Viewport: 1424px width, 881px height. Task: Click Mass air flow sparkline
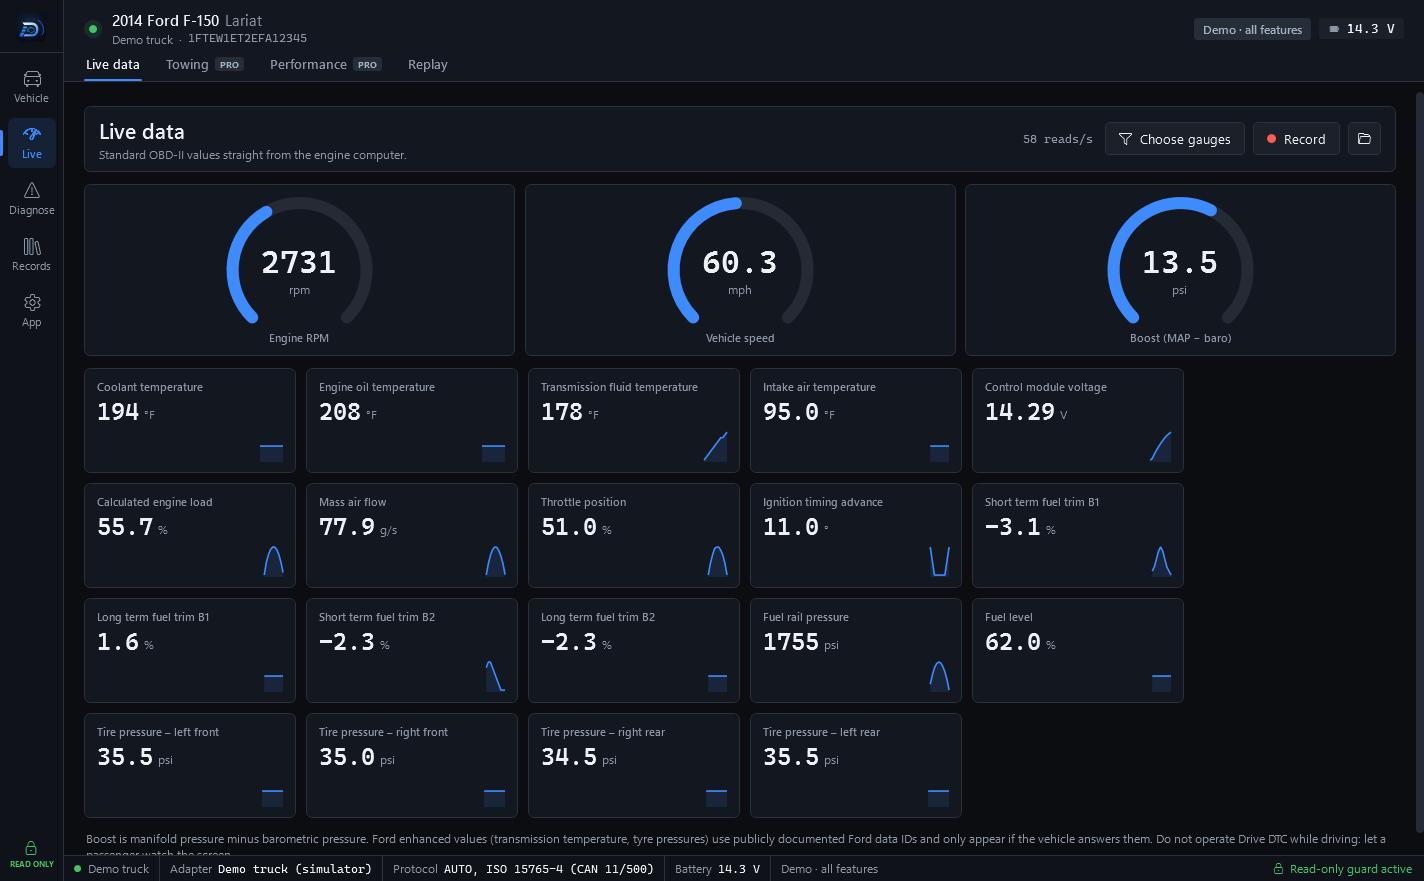[x=495, y=561]
